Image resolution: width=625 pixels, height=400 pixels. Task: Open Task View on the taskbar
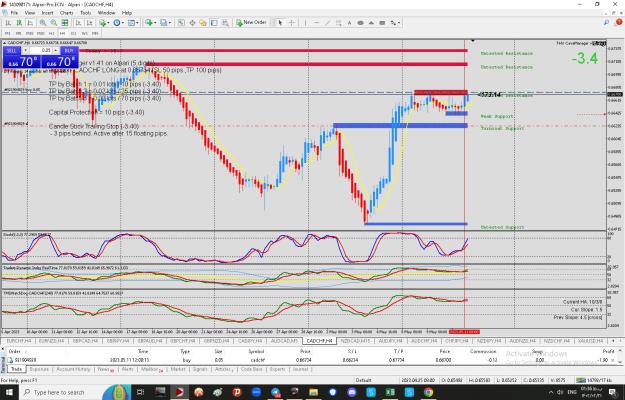click(140, 392)
